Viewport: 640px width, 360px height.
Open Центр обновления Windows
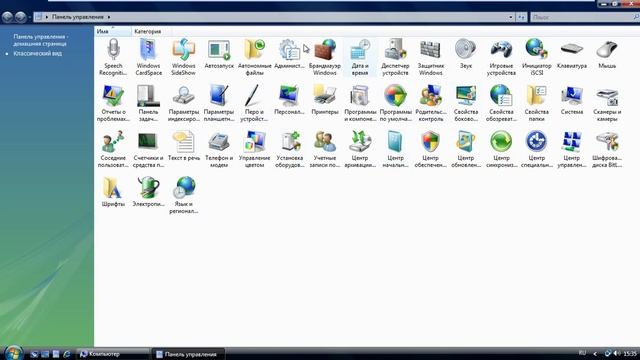coord(466,149)
